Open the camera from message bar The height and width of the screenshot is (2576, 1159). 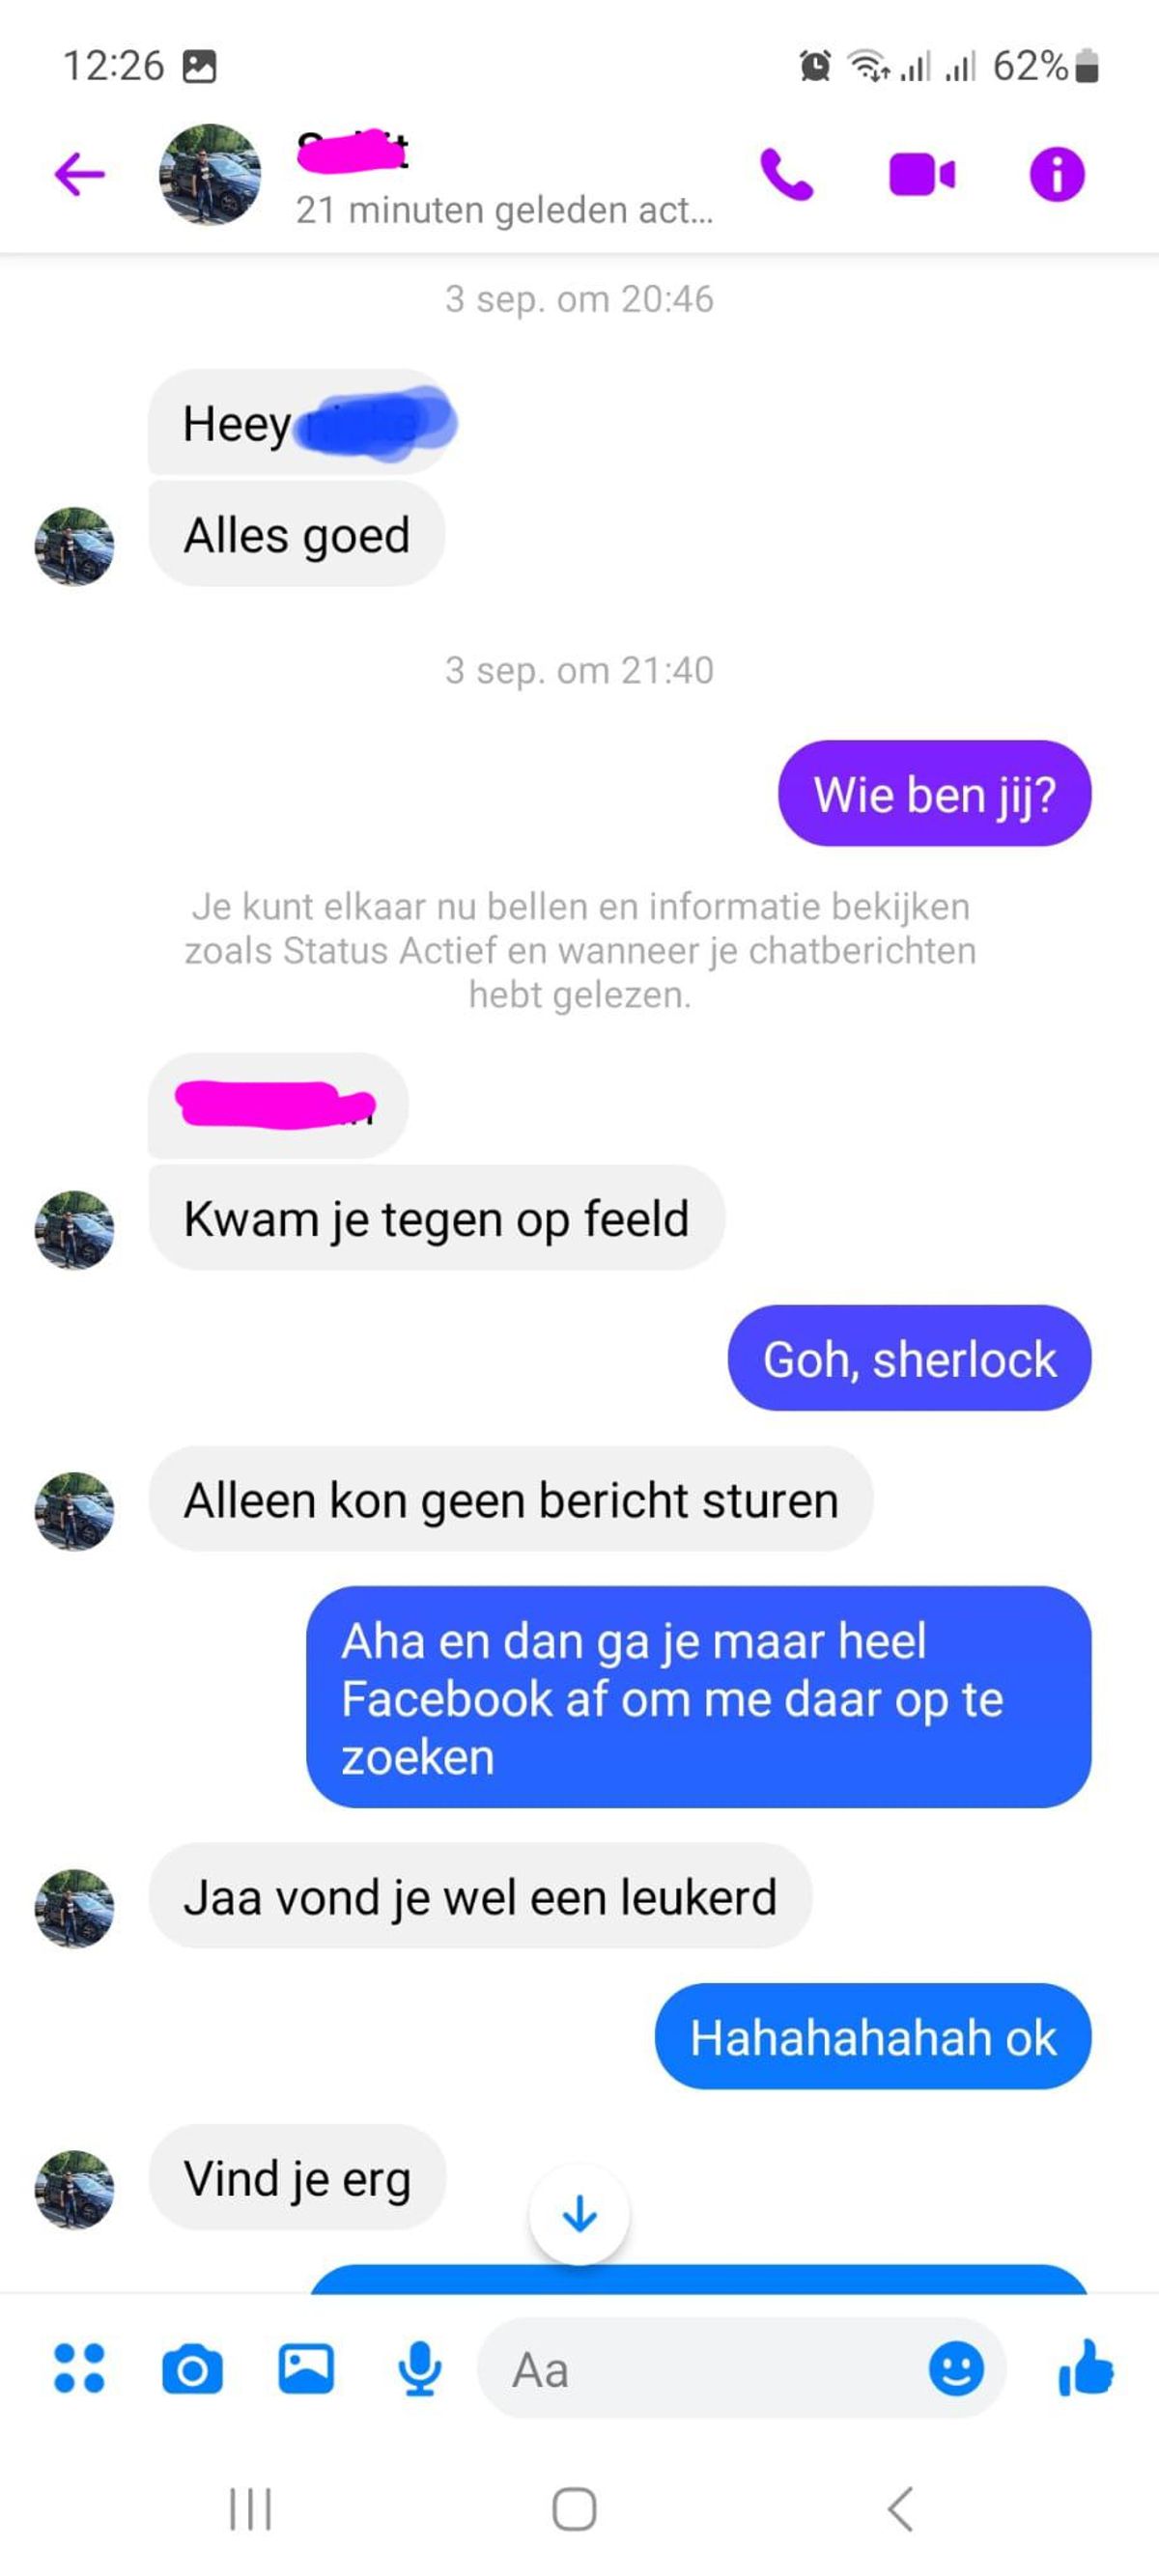click(192, 2368)
